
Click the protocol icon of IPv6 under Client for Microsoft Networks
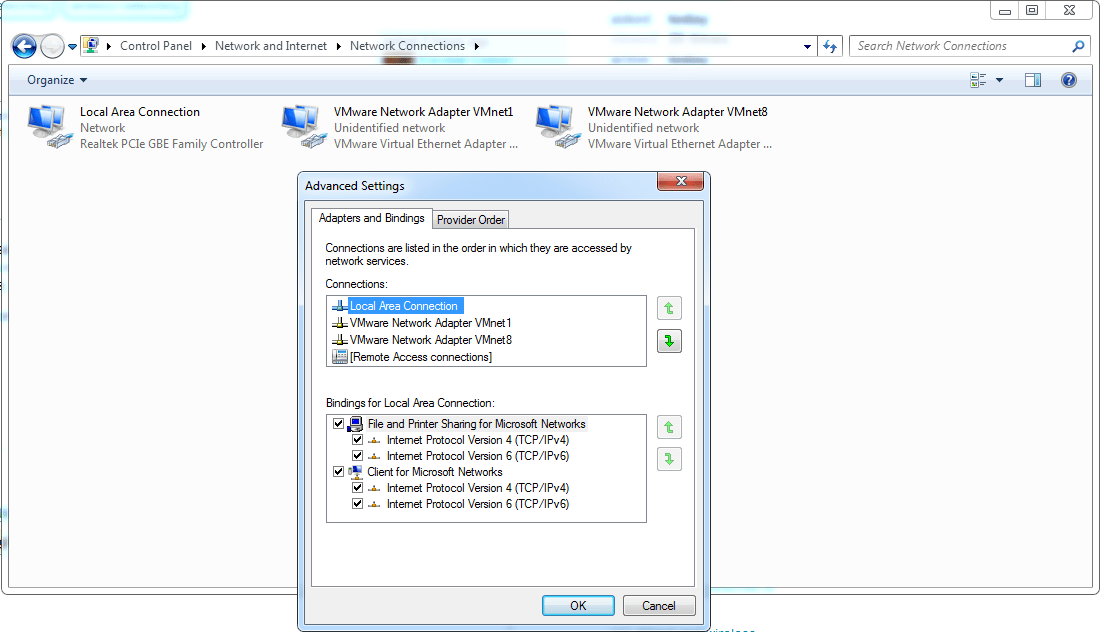point(374,505)
